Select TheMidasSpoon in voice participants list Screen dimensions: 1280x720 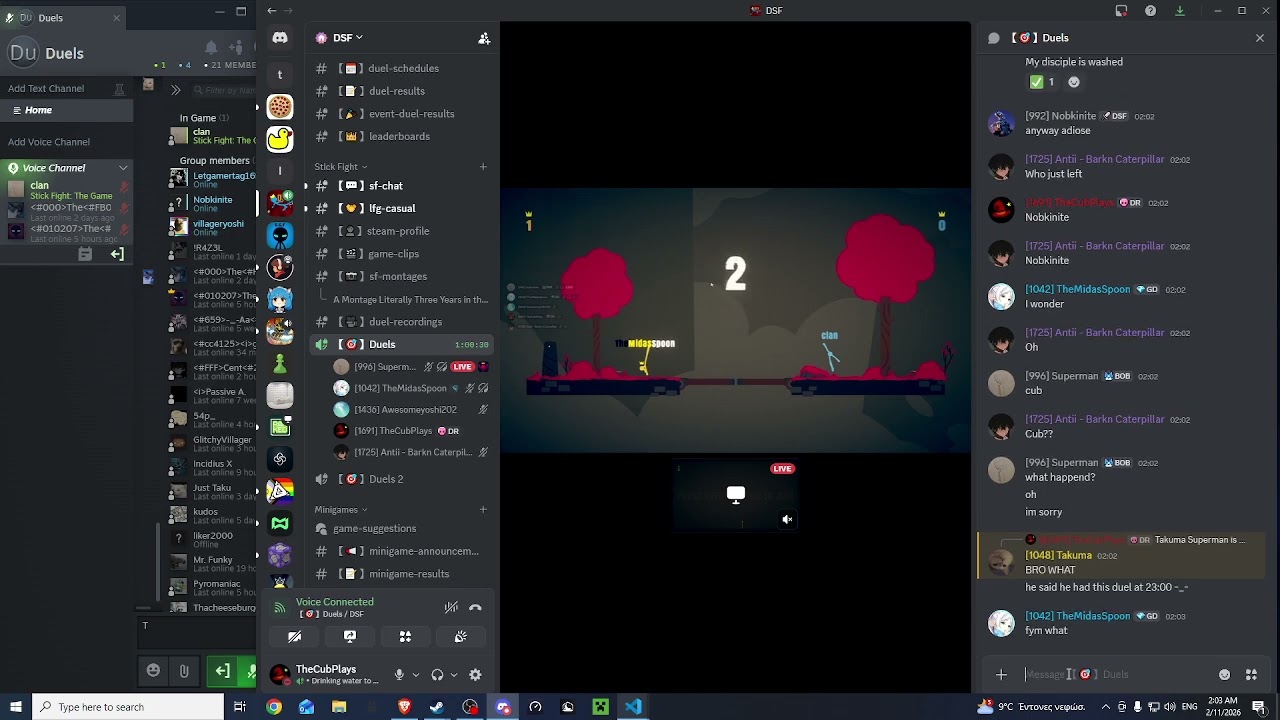pos(410,388)
